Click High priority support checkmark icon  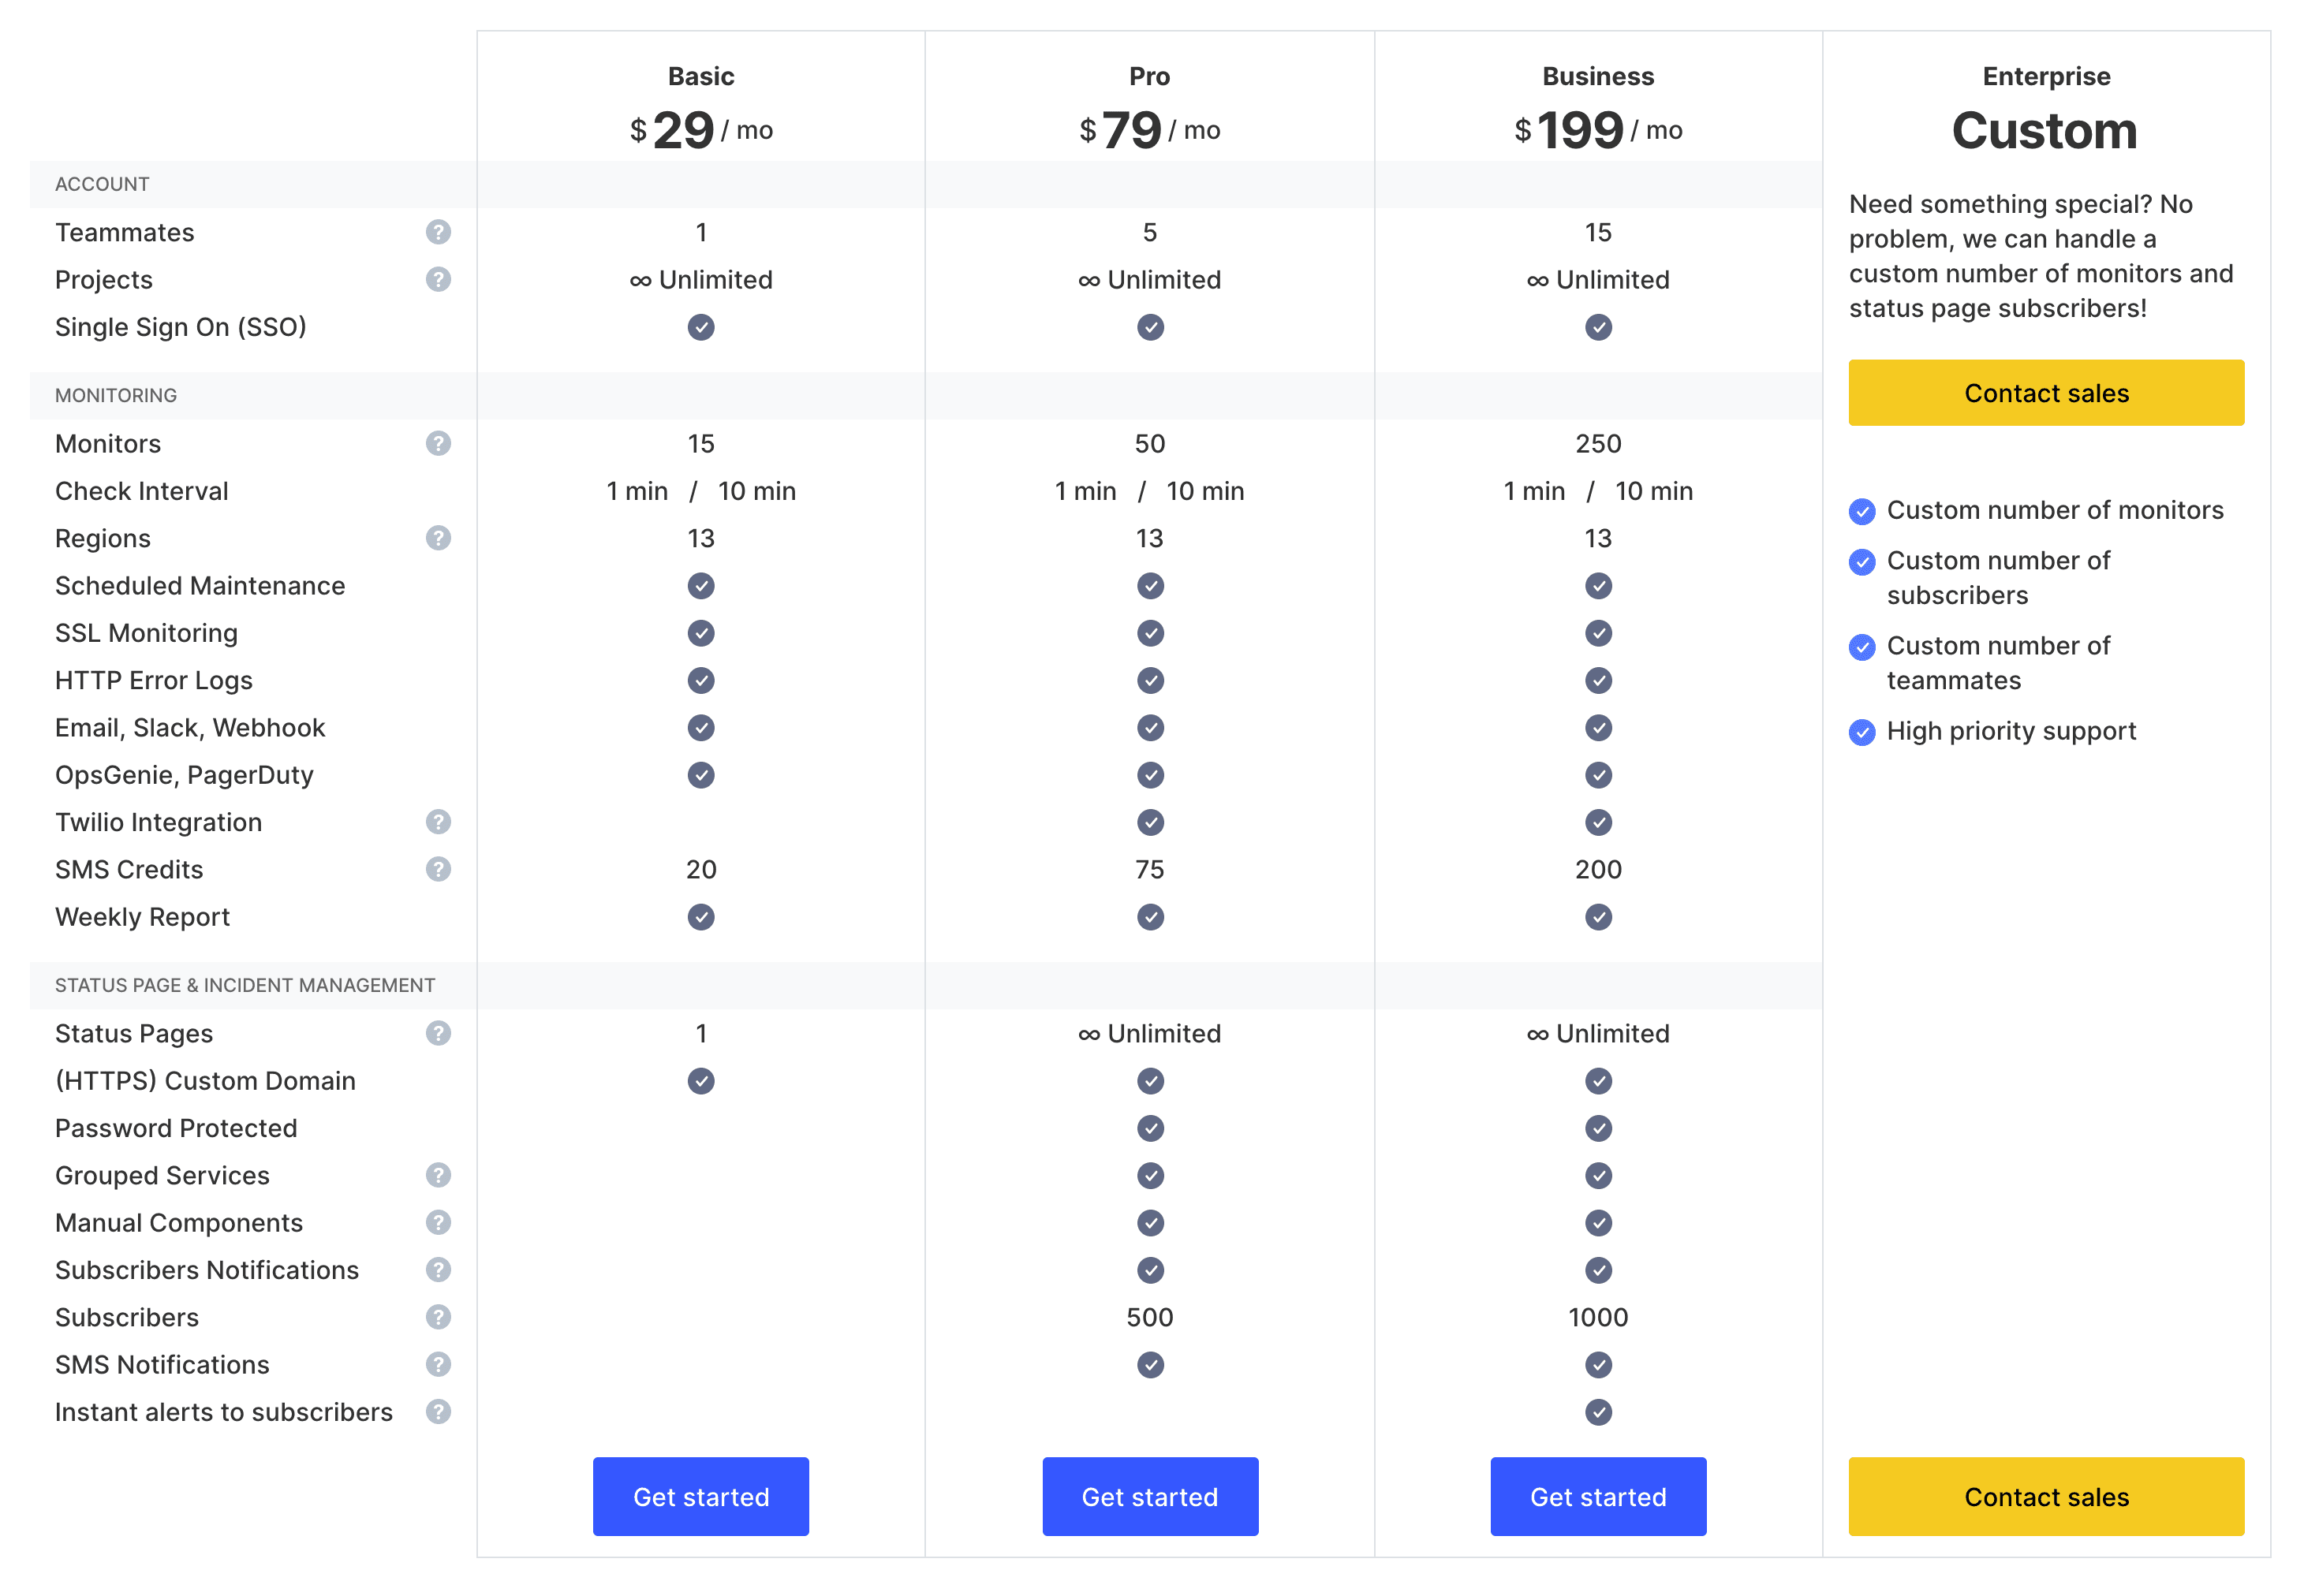coord(1862,732)
